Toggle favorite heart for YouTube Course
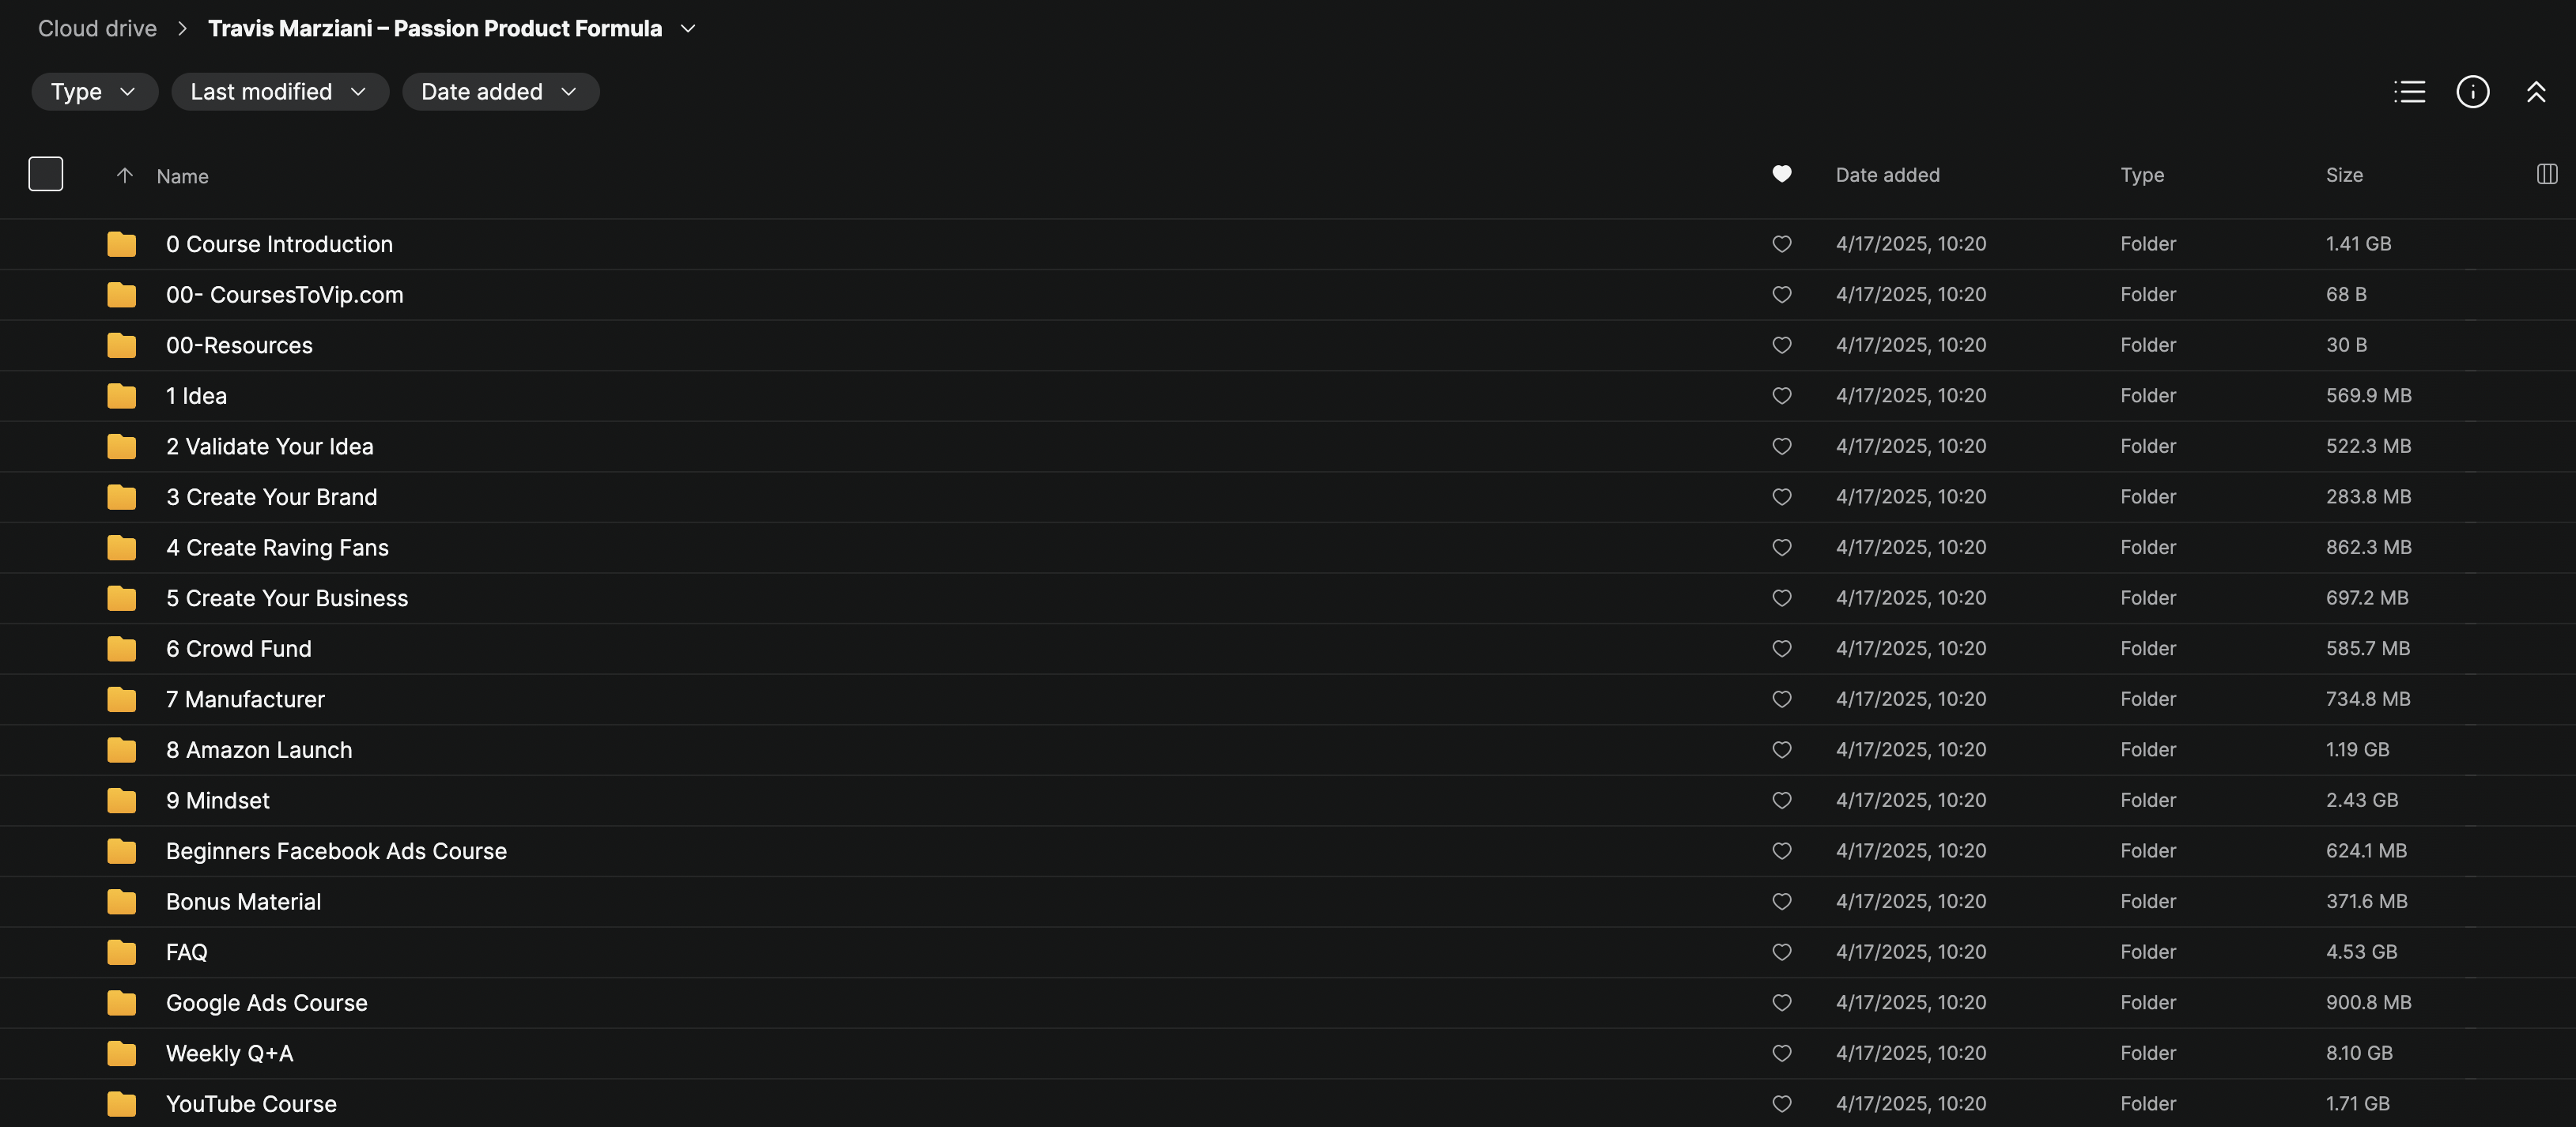Viewport: 2576px width, 1127px height. click(1781, 1104)
